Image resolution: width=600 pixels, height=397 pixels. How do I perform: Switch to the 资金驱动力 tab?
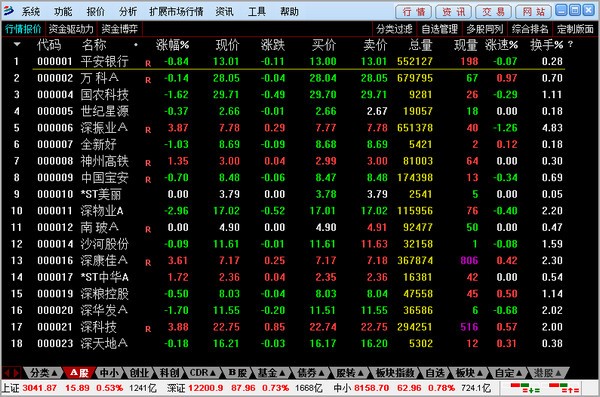(x=71, y=29)
